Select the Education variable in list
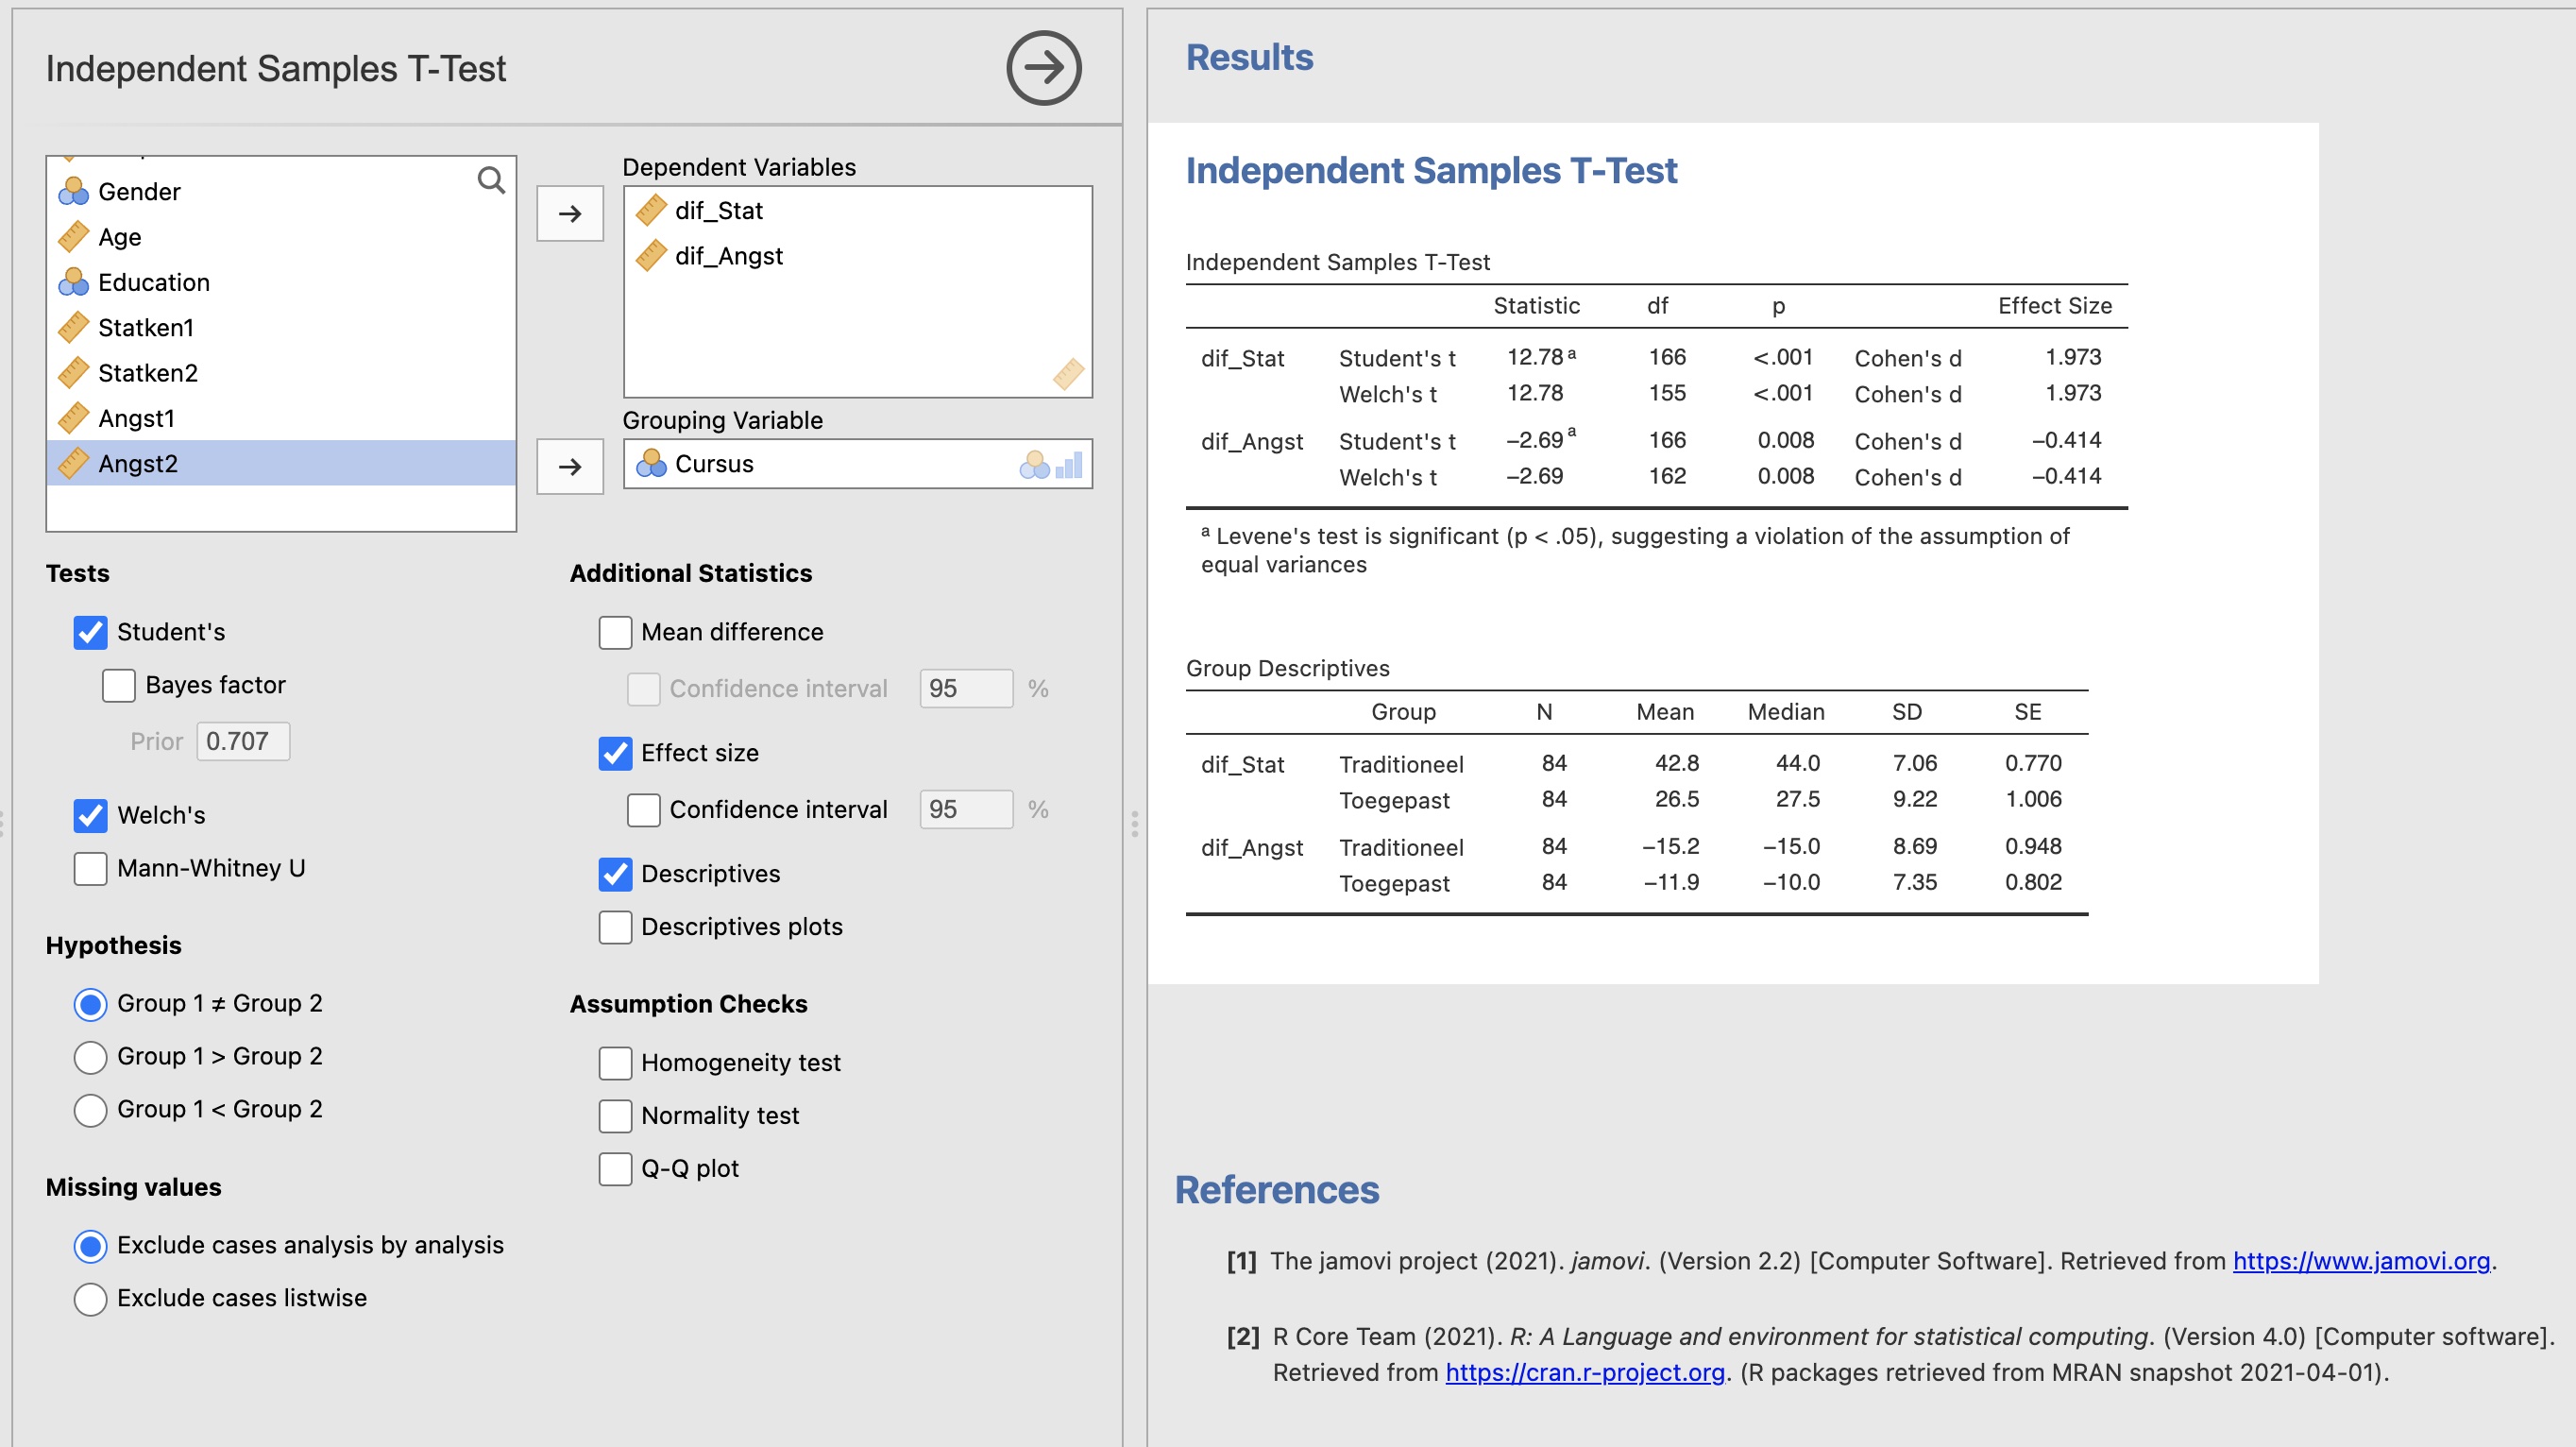 (153, 282)
